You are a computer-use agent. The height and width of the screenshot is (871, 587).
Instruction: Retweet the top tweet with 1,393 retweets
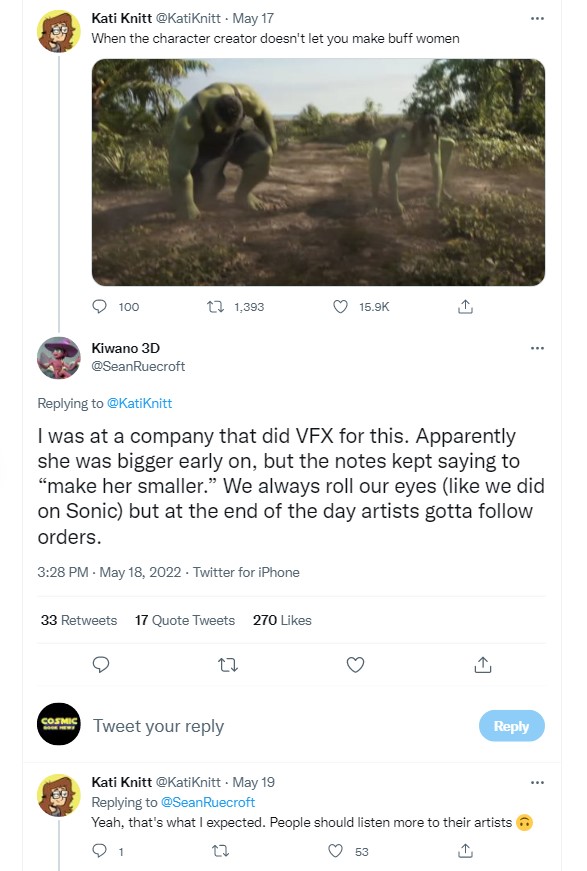[215, 306]
